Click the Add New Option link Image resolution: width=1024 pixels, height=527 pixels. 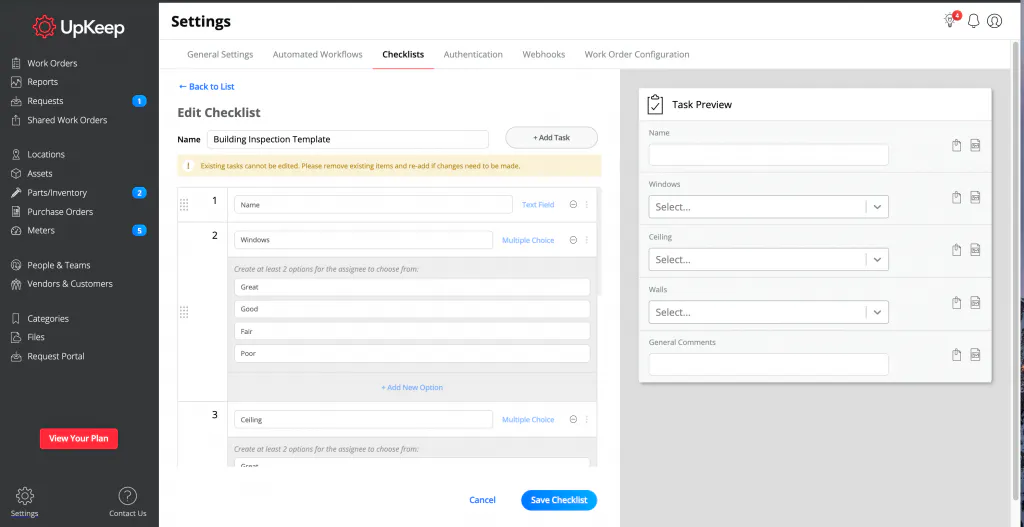412,387
